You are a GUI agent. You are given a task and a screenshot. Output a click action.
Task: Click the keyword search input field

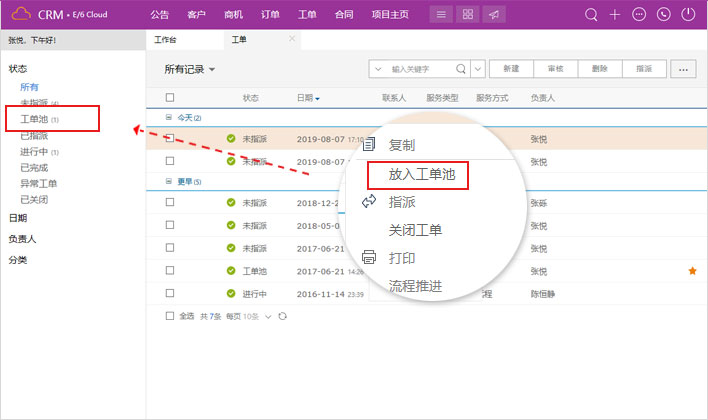[x=421, y=69]
